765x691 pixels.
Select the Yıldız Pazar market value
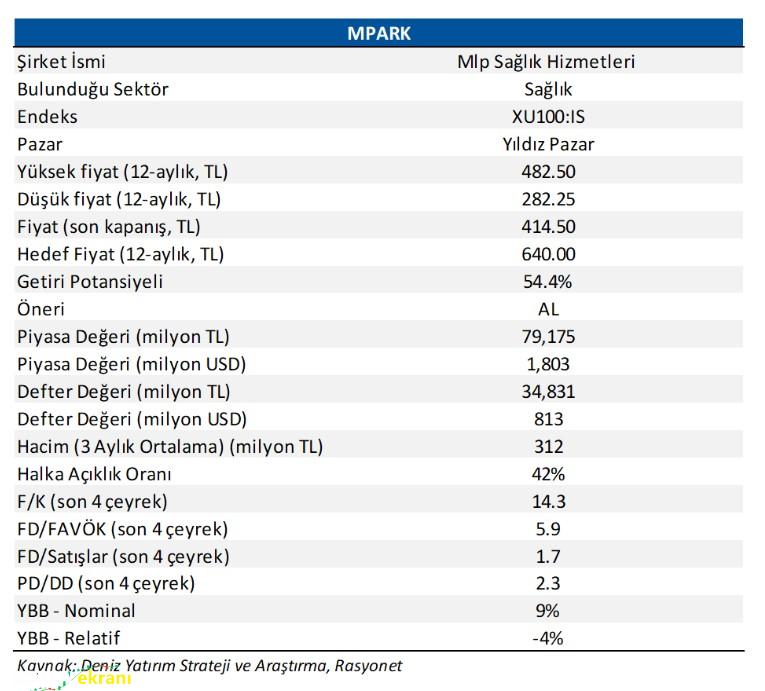(x=548, y=144)
